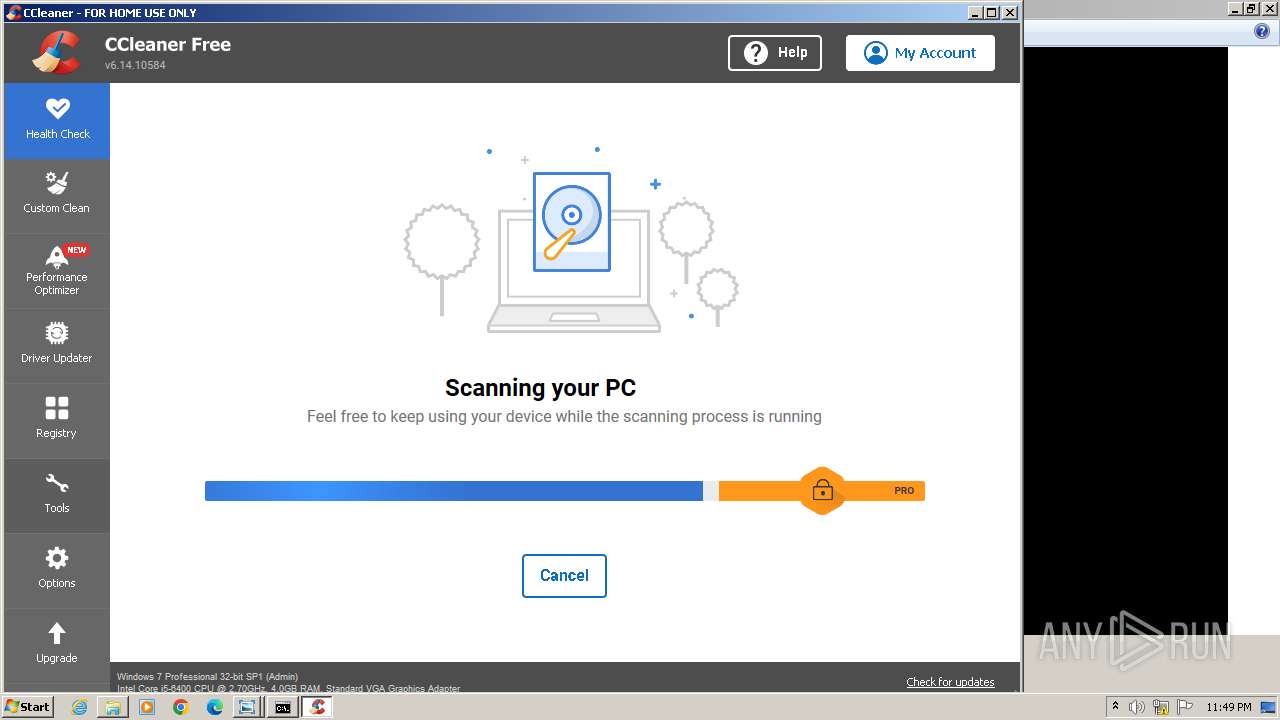Screen dimensions: 1280x720
Task: Open the Options section
Action: pyautogui.click(x=57, y=570)
